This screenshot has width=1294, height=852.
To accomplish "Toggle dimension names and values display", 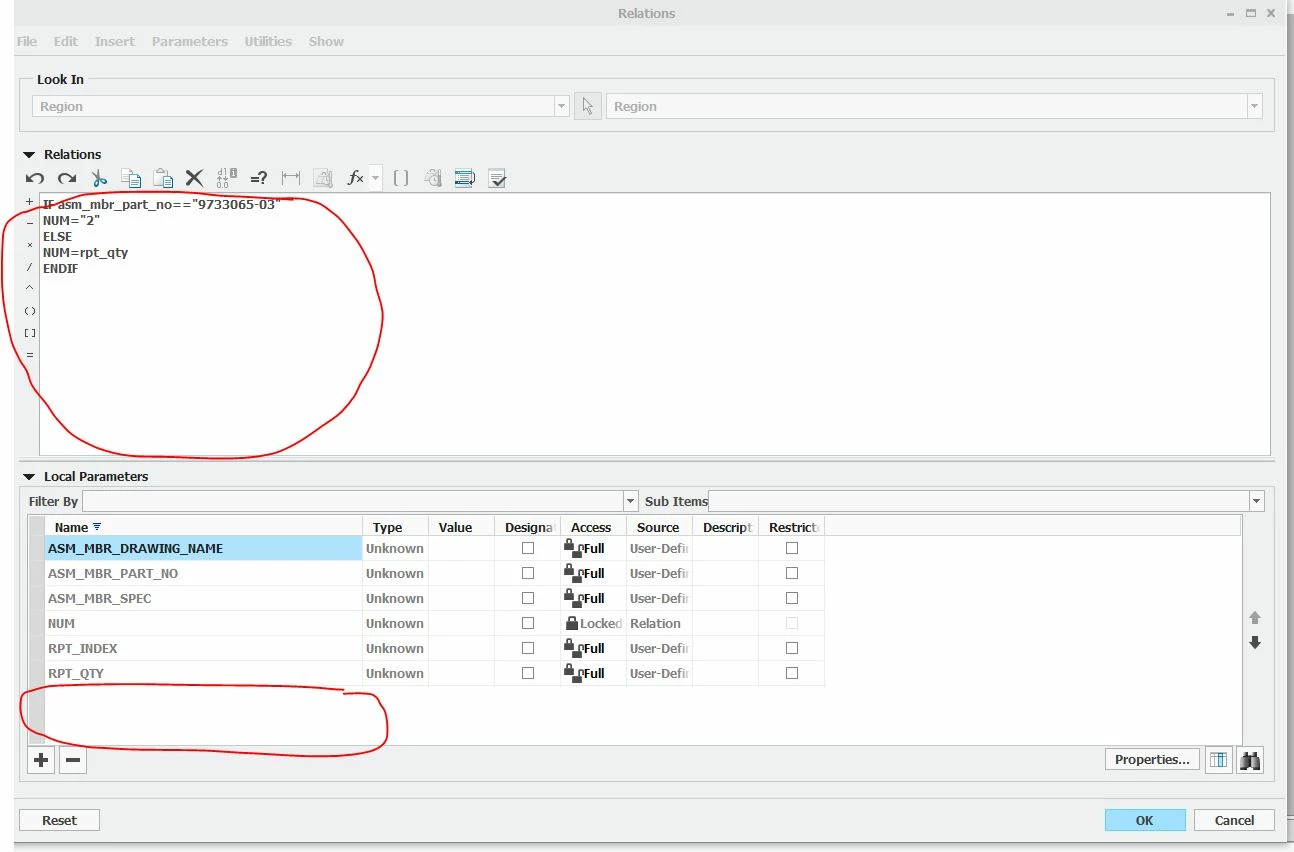I will point(226,178).
